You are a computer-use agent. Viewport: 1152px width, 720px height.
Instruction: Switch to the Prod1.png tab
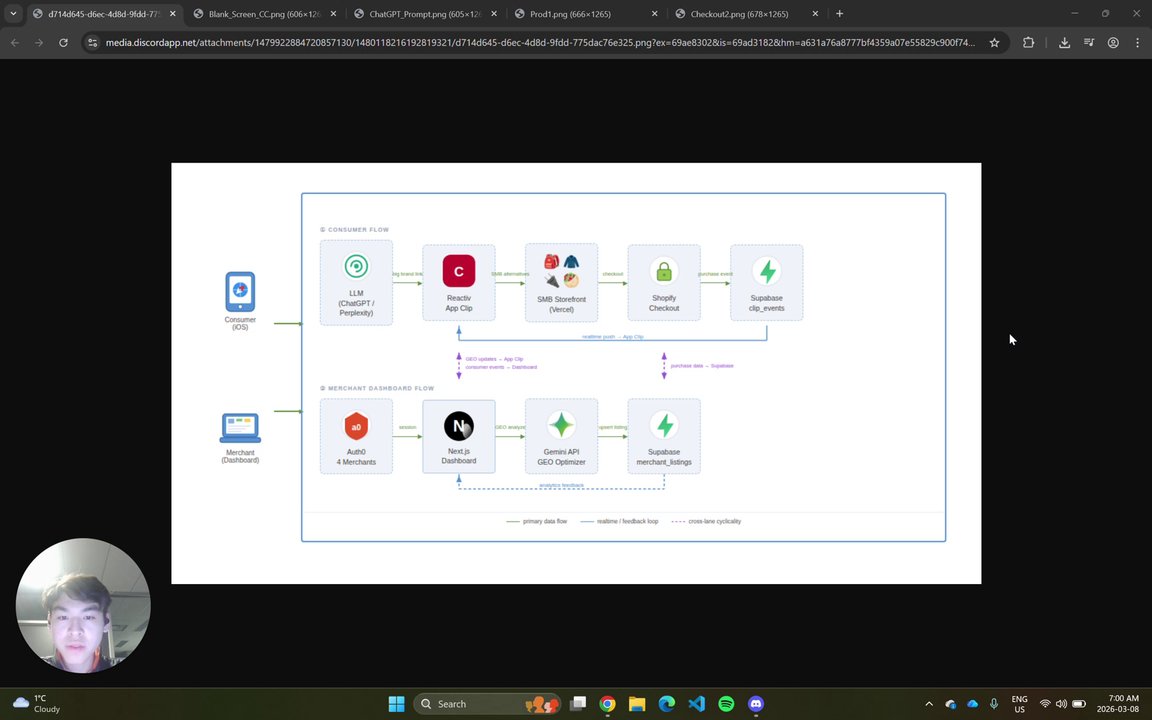click(x=585, y=14)
